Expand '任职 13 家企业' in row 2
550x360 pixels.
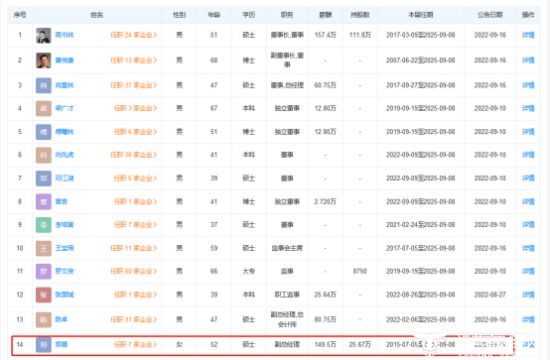click(134, 60)
